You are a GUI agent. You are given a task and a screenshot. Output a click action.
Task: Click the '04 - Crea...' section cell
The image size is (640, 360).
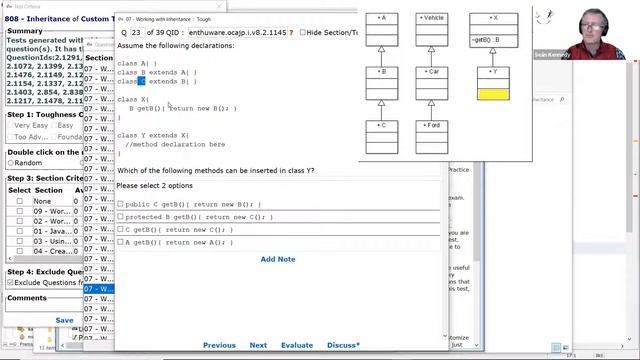pos(52,251)
